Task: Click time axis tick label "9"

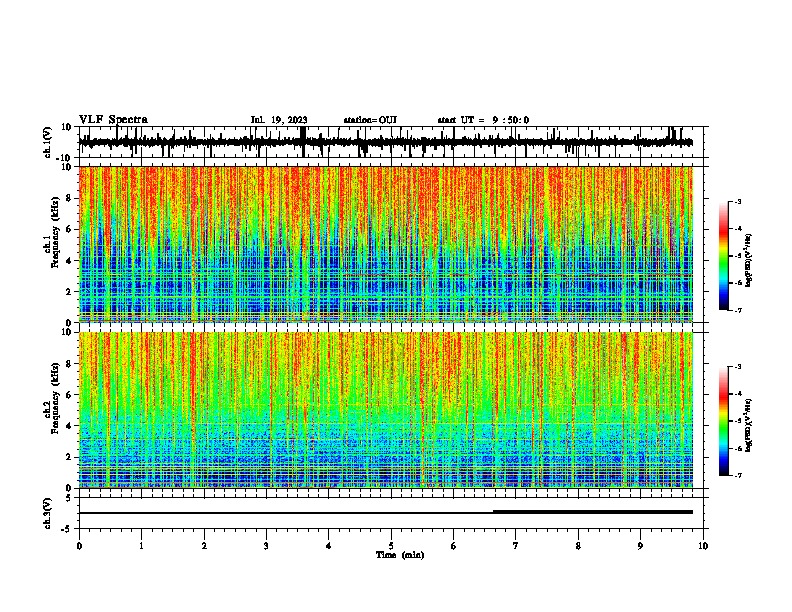Action: [640, 546]
